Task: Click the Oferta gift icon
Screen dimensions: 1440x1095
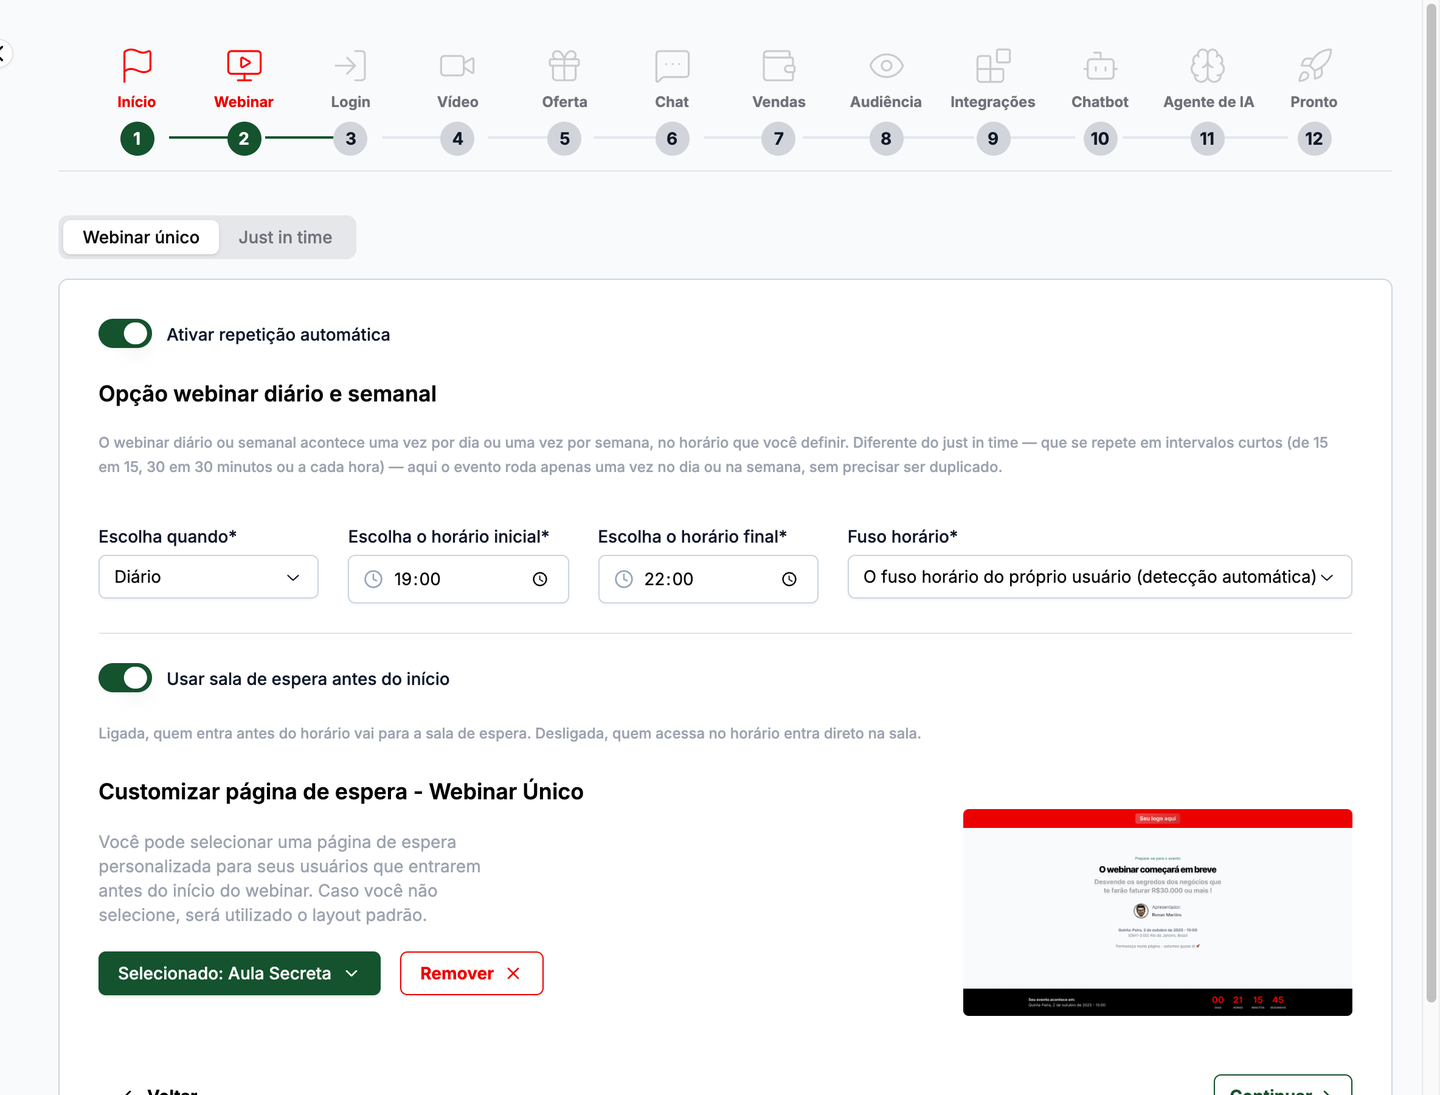Action: 564,66
